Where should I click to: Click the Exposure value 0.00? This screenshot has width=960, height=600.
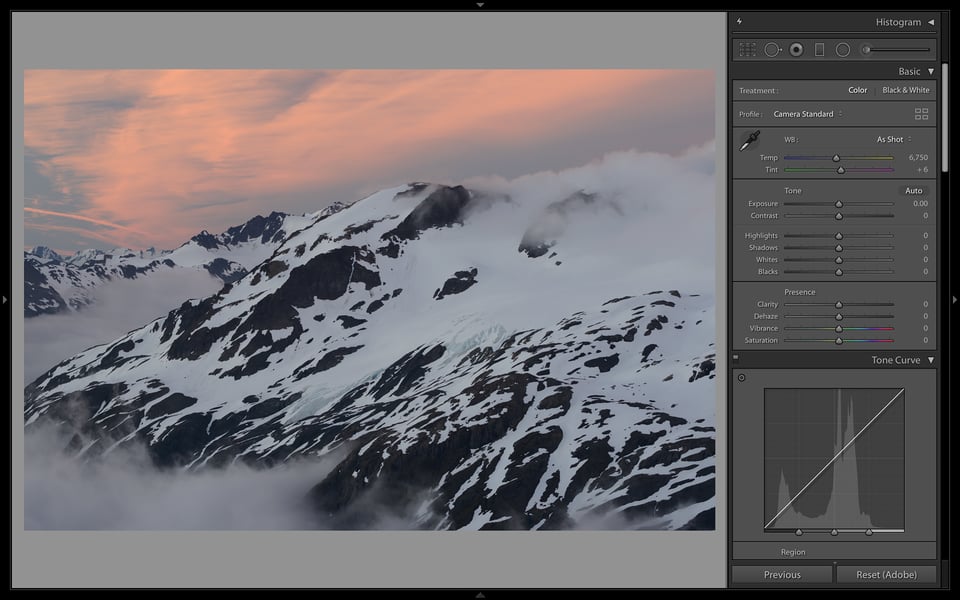(920, 203)
